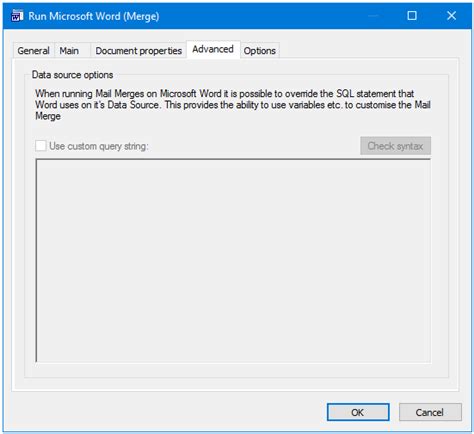Confirm the dialog with OK

358,412
